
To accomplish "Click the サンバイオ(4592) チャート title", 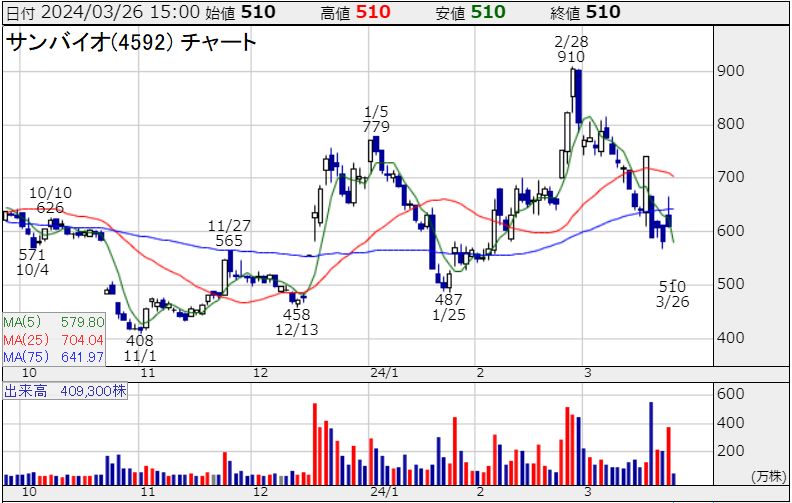I will point(131,43).
